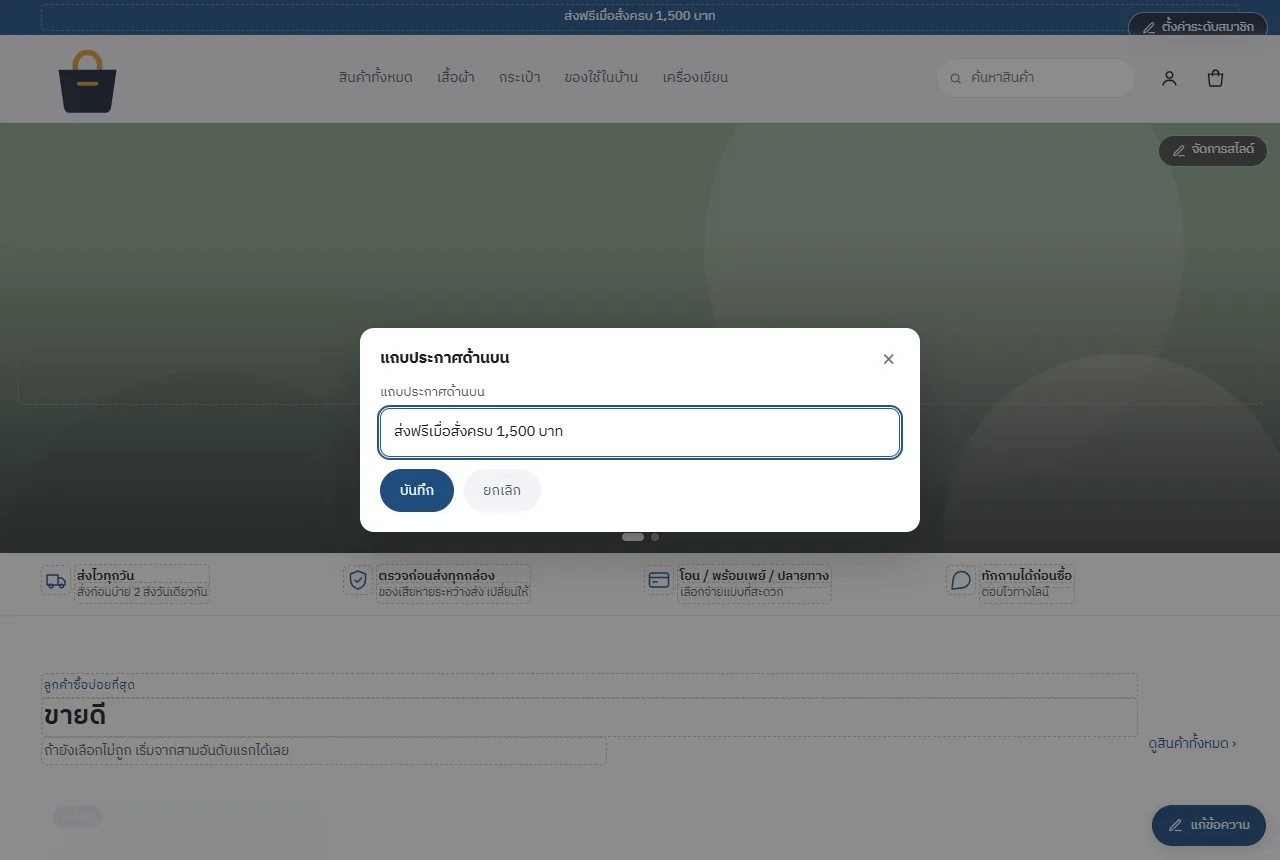
Task: Click the ถ้ายังเลือกไม่ถูก description text
Action: tap(166, 750)
